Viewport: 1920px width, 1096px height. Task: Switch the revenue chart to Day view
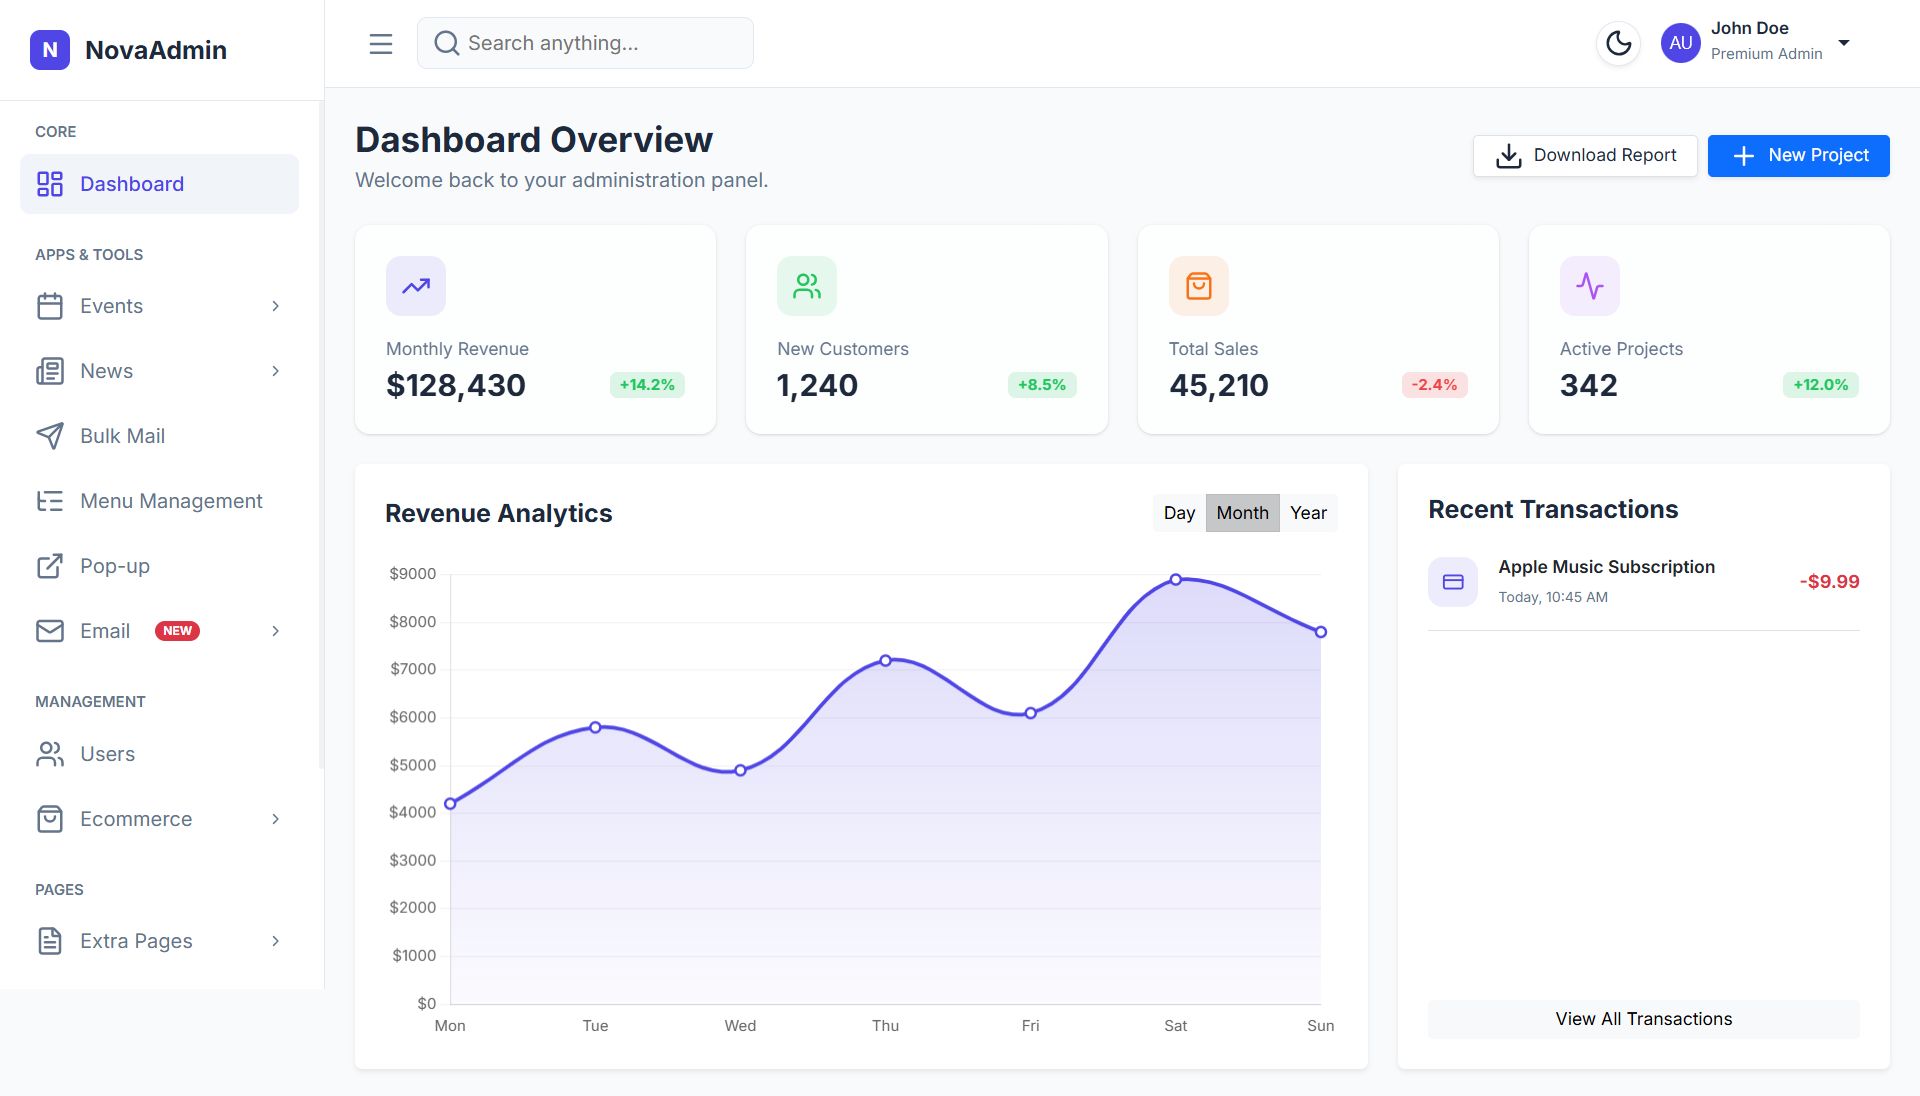pyautogui.click(x=1179, y=513)
